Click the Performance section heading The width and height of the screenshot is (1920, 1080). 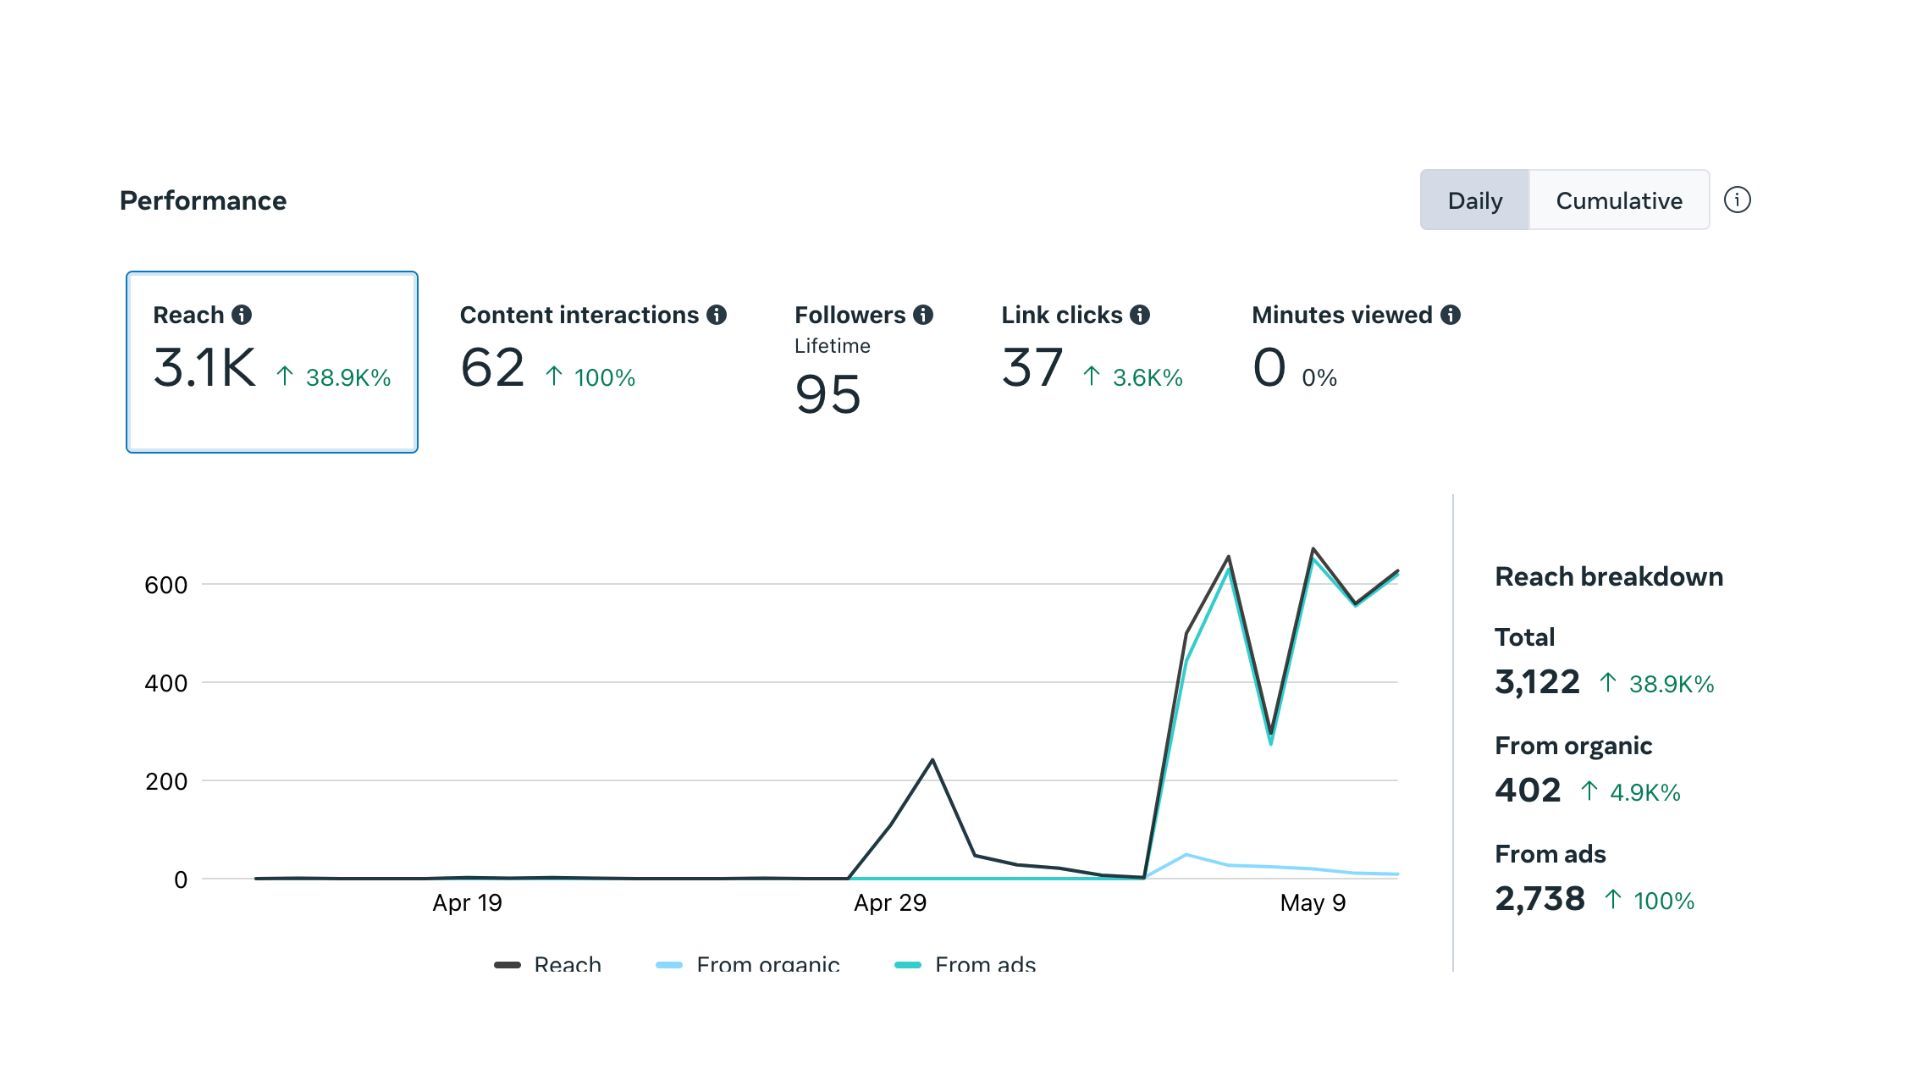pyautogui.click(x=203, y=201)
